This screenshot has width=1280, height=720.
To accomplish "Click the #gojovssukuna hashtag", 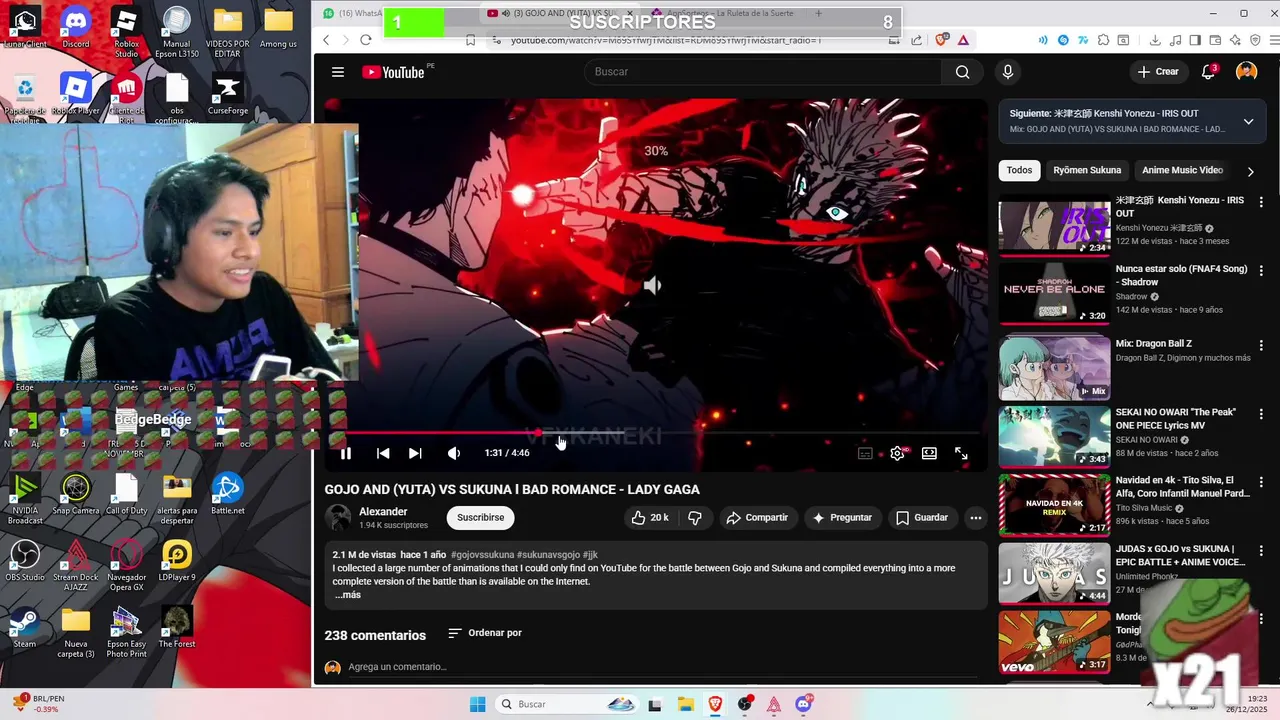I will click(482, 555).
